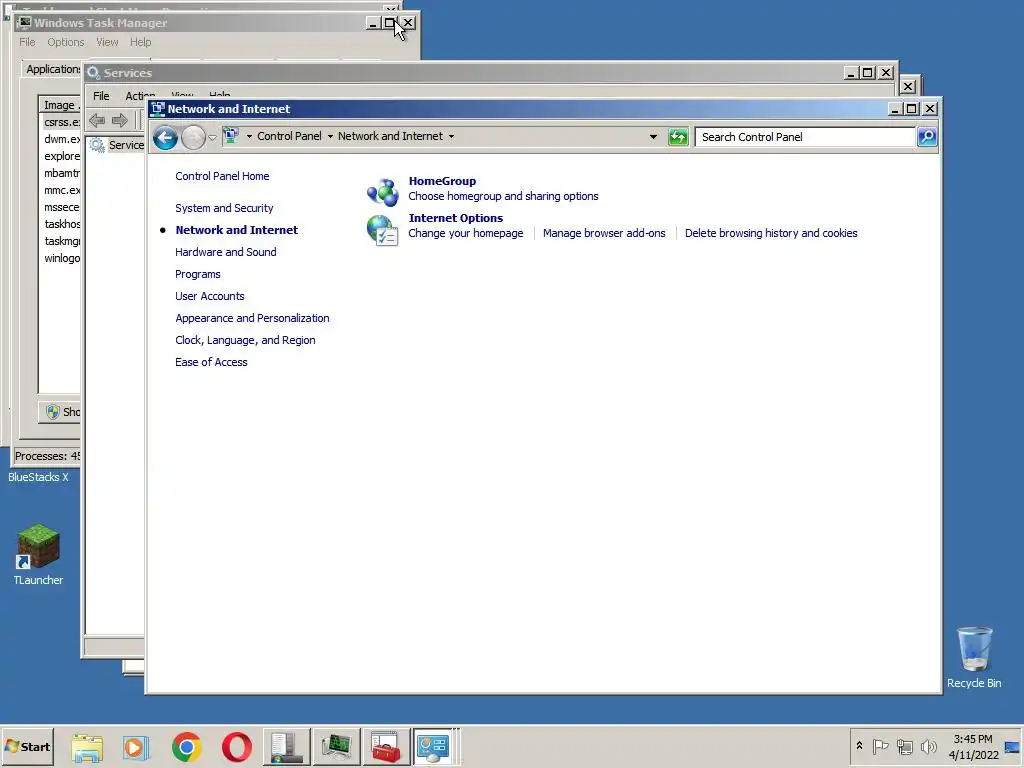Screen dimensions: 1024x768
Task: Click Action Center flag tray icon
Action: click(880, 746)
